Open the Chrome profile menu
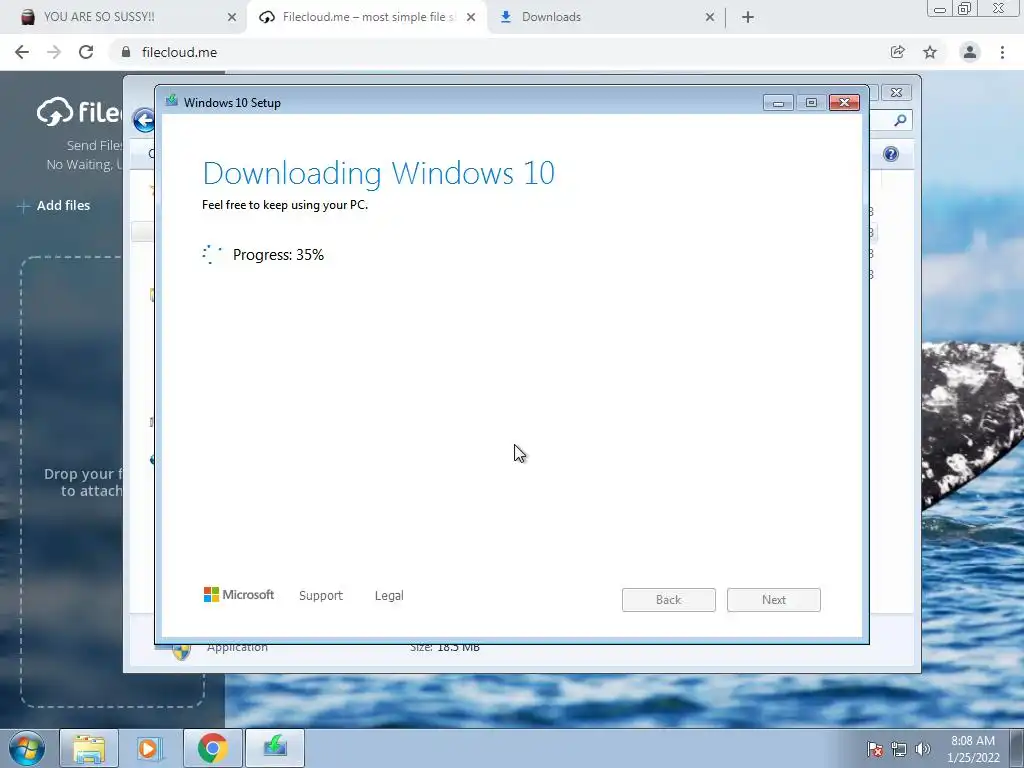 pos(970,52)
